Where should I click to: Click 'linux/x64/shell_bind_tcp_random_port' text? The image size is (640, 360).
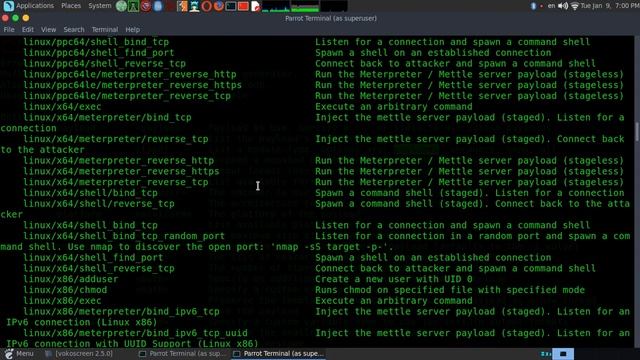point(124,236)
